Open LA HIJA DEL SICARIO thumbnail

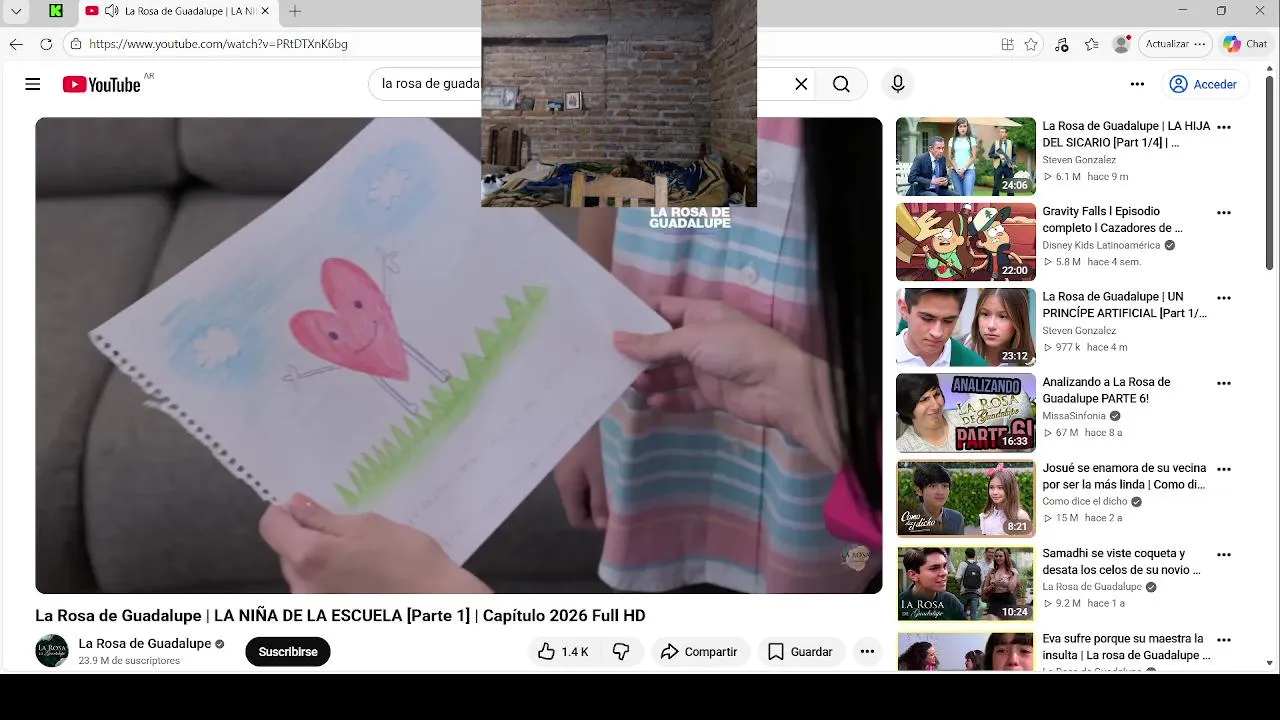point(966,156)
